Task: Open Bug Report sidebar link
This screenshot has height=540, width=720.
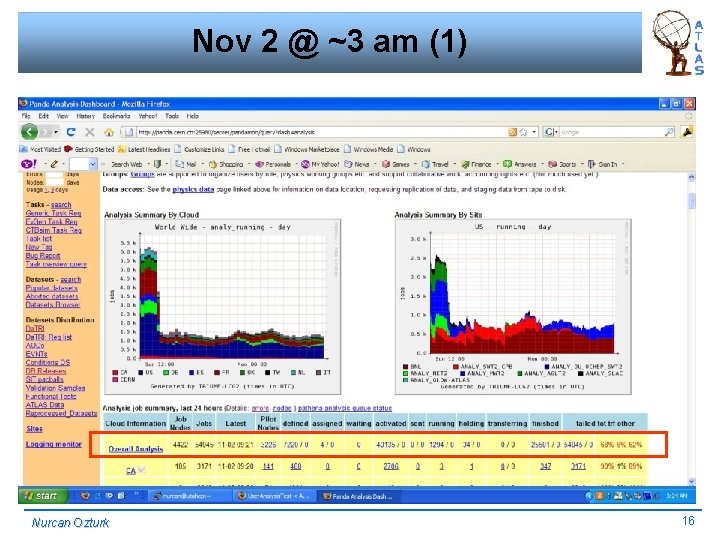Action: [x=43, y=256]
